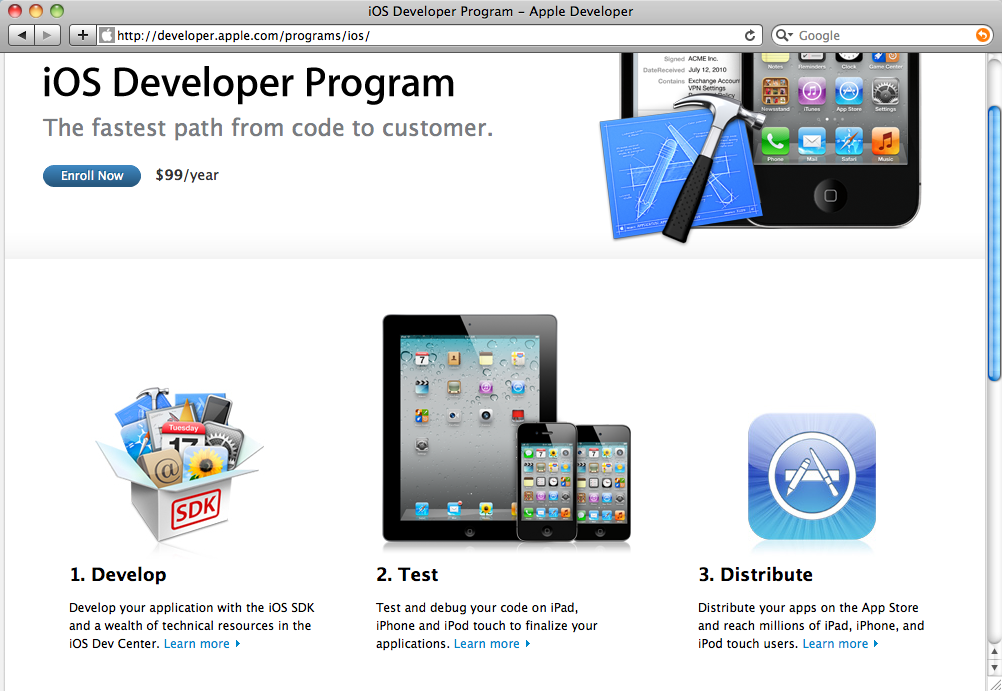Viewport: 1002px width, 691px height.
Task: Click the Mail app icon on hero iPhone
Action: [x=812, y=141]
